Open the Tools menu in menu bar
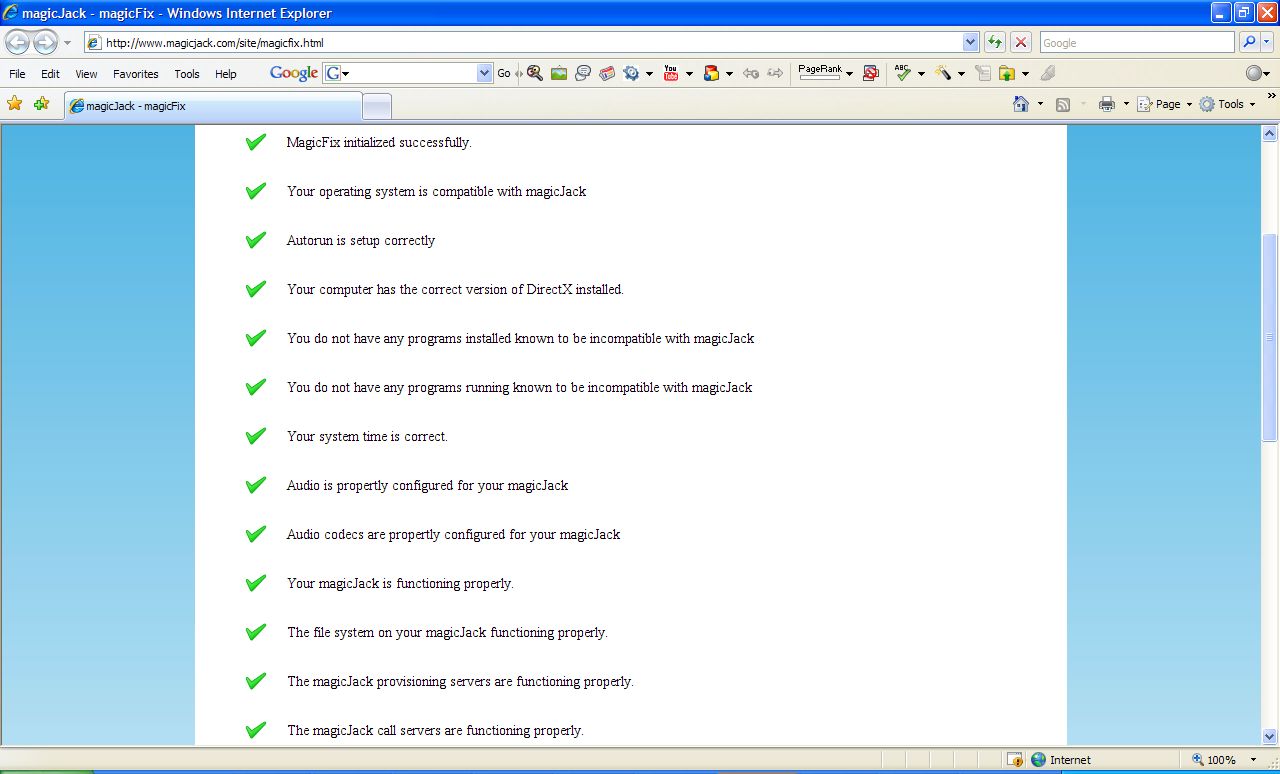The width and height of the screenshot is (1280, 774). click(187, 74)
